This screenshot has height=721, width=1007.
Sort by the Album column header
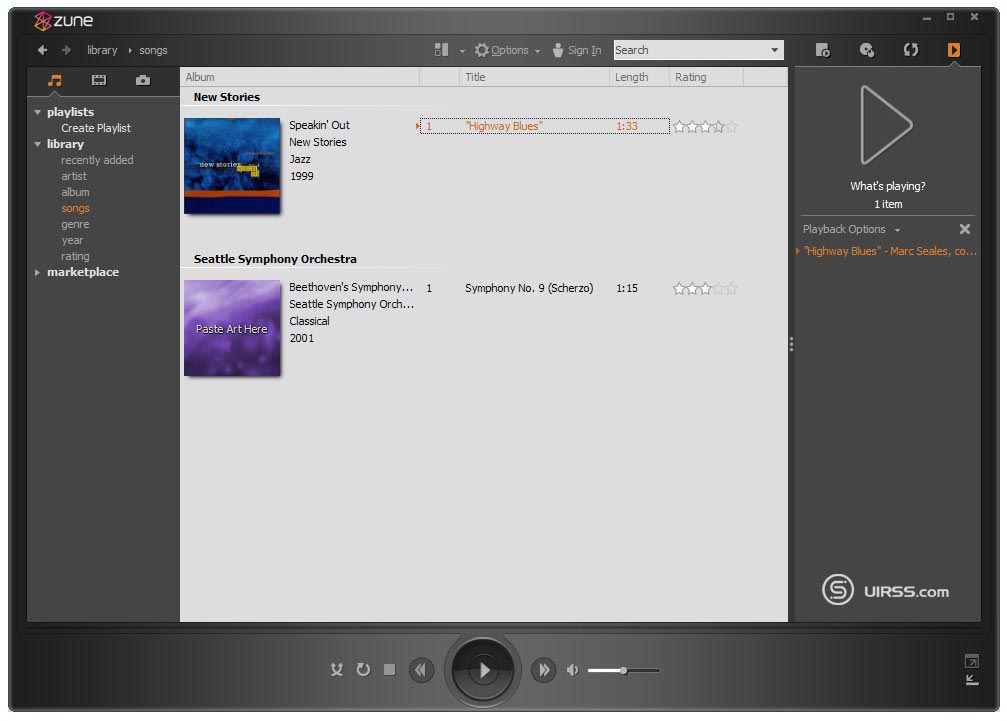pyautogui.click(x=299, y=77)
